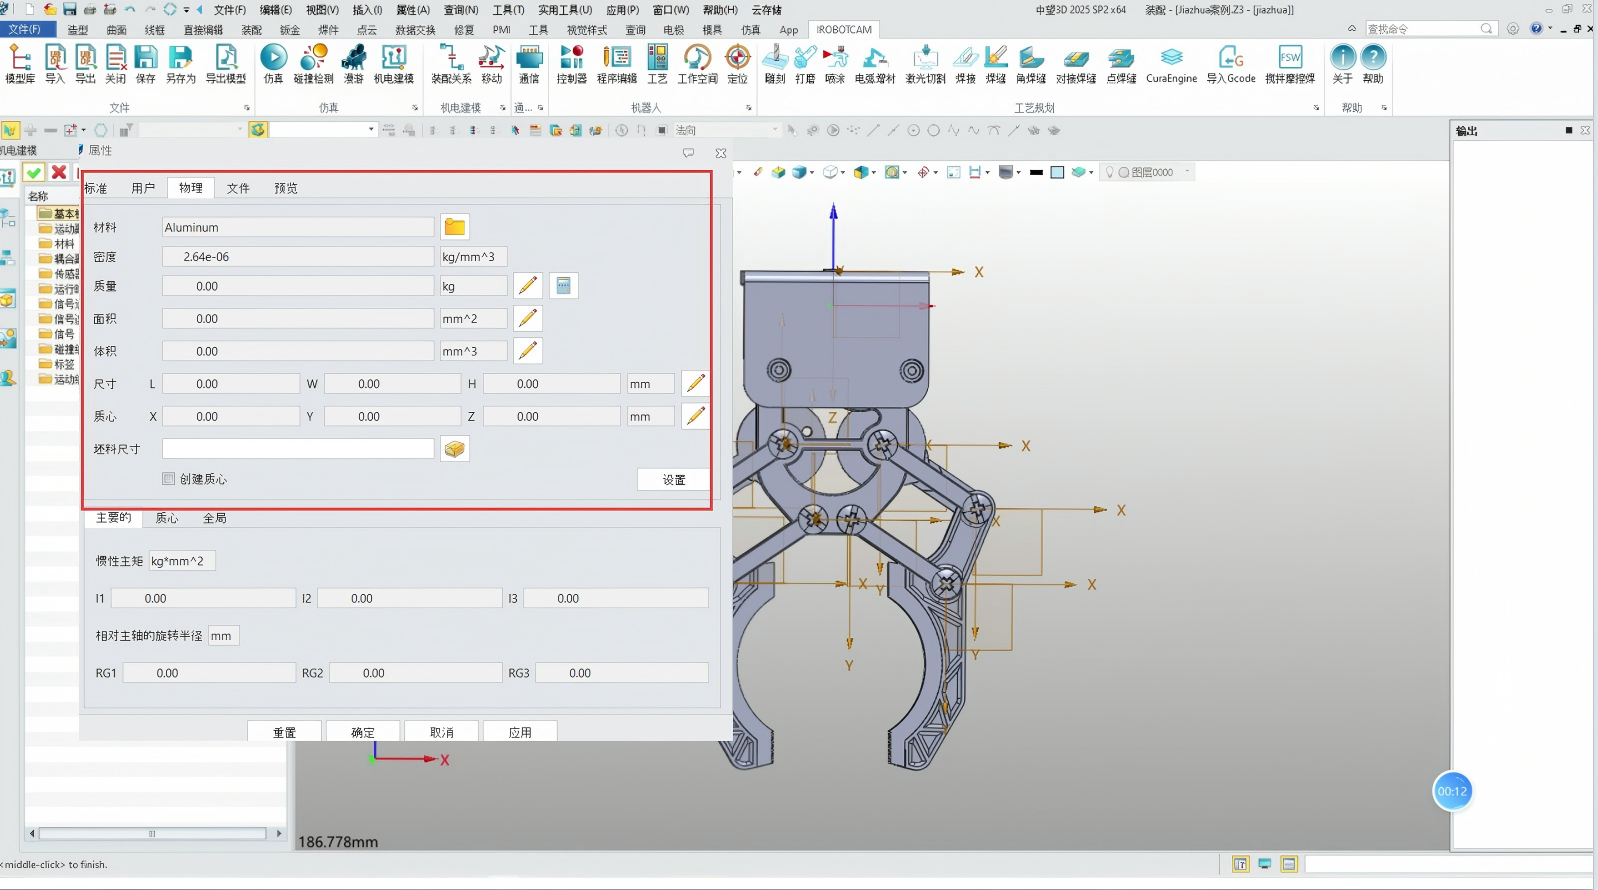
Task: Click the 坯料尺寸 stock box icon
Action: click(455, 449)
